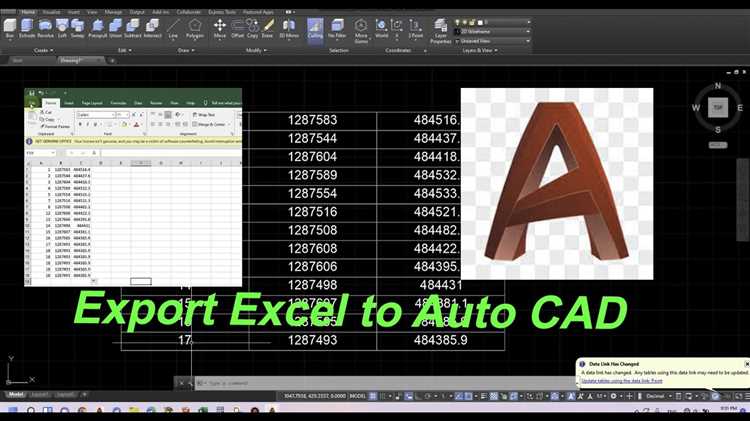Image resolution: width=750 pixels, height=421 pixels.
Task: Click the Excel File tab
Action: 32,104
